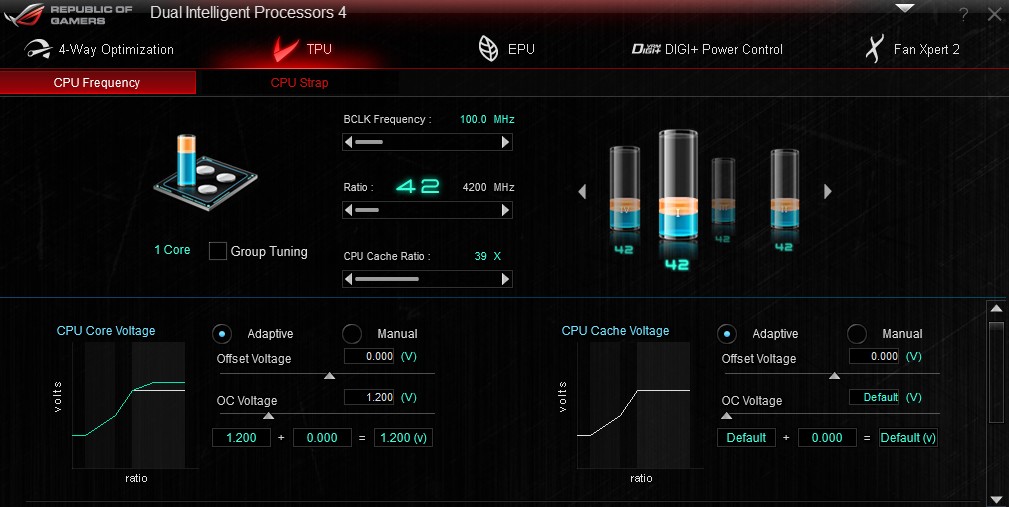1009x507 pixels.
Task: Click CPU Cache OC Voltage slider handle
Action: 727,416
